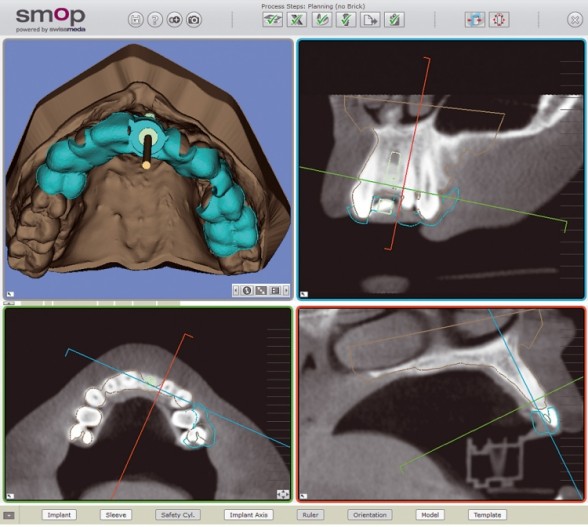Expand the bottom toolbar minus toggle
The width and height of the screenshot is (588, 527).
(9, 515)
